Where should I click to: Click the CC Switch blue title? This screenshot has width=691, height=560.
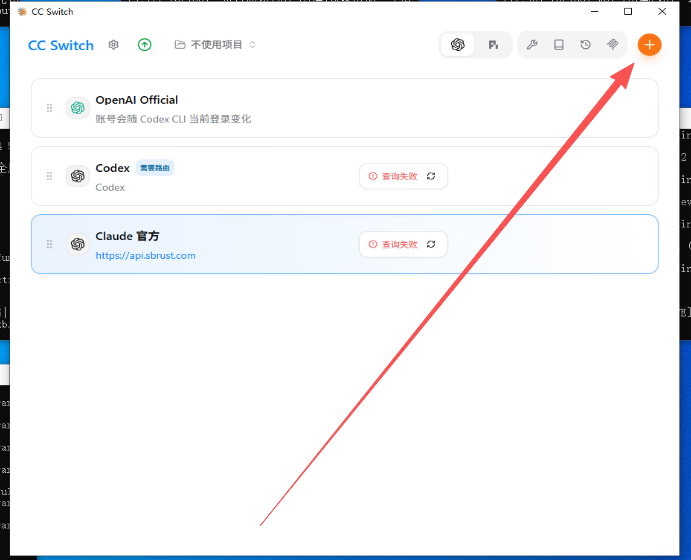pos(61,45)
